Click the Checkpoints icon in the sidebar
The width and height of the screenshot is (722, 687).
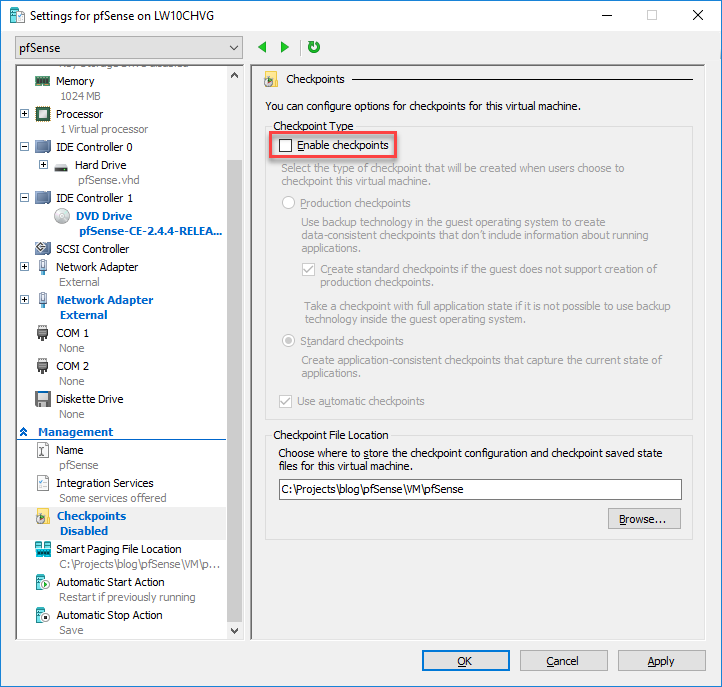click(42, 517)
